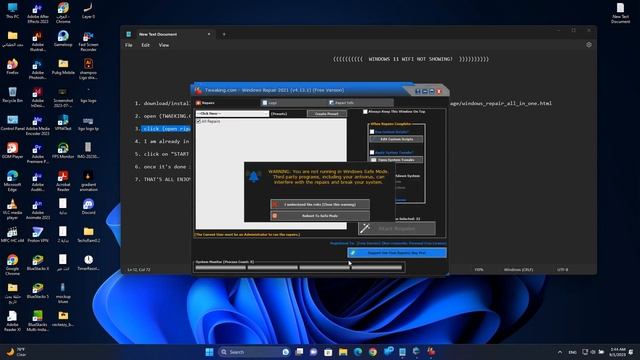Viewport: 640px width, 360px height.
Task: Open Notepad settings gear icon
Action: 589,45
